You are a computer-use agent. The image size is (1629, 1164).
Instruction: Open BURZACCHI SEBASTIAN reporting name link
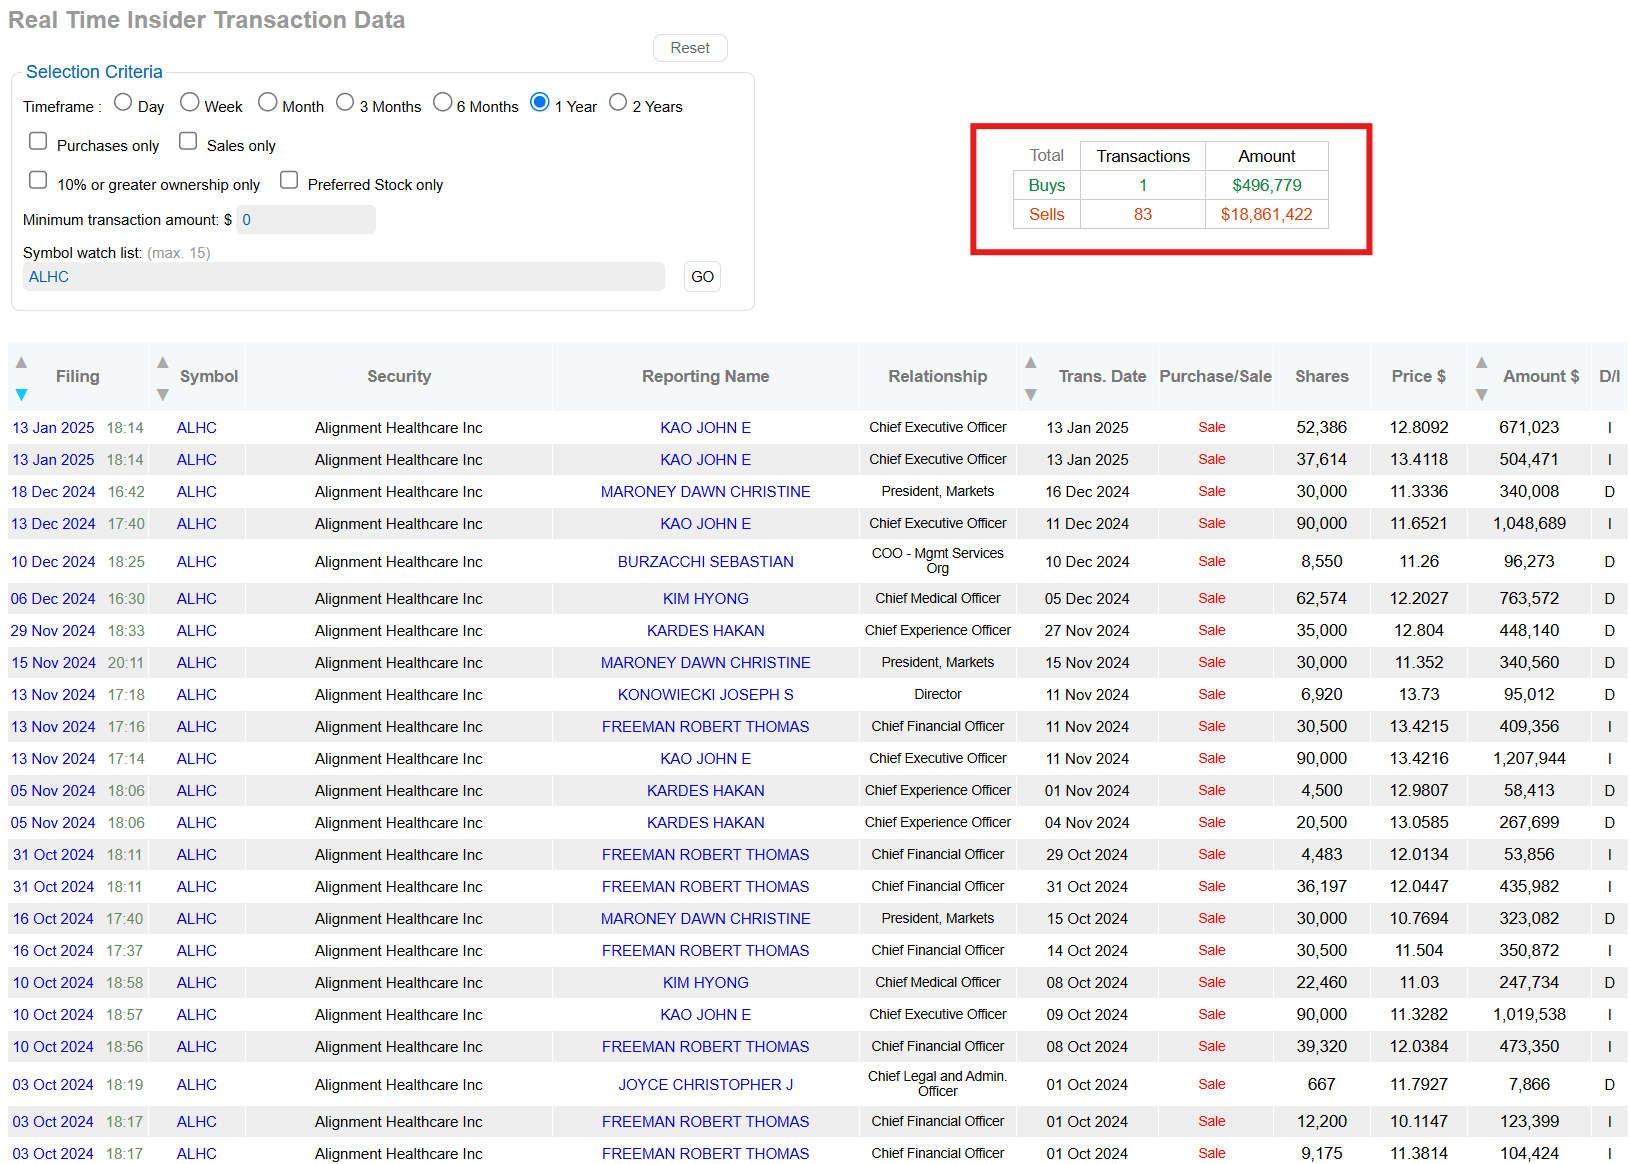705,562
